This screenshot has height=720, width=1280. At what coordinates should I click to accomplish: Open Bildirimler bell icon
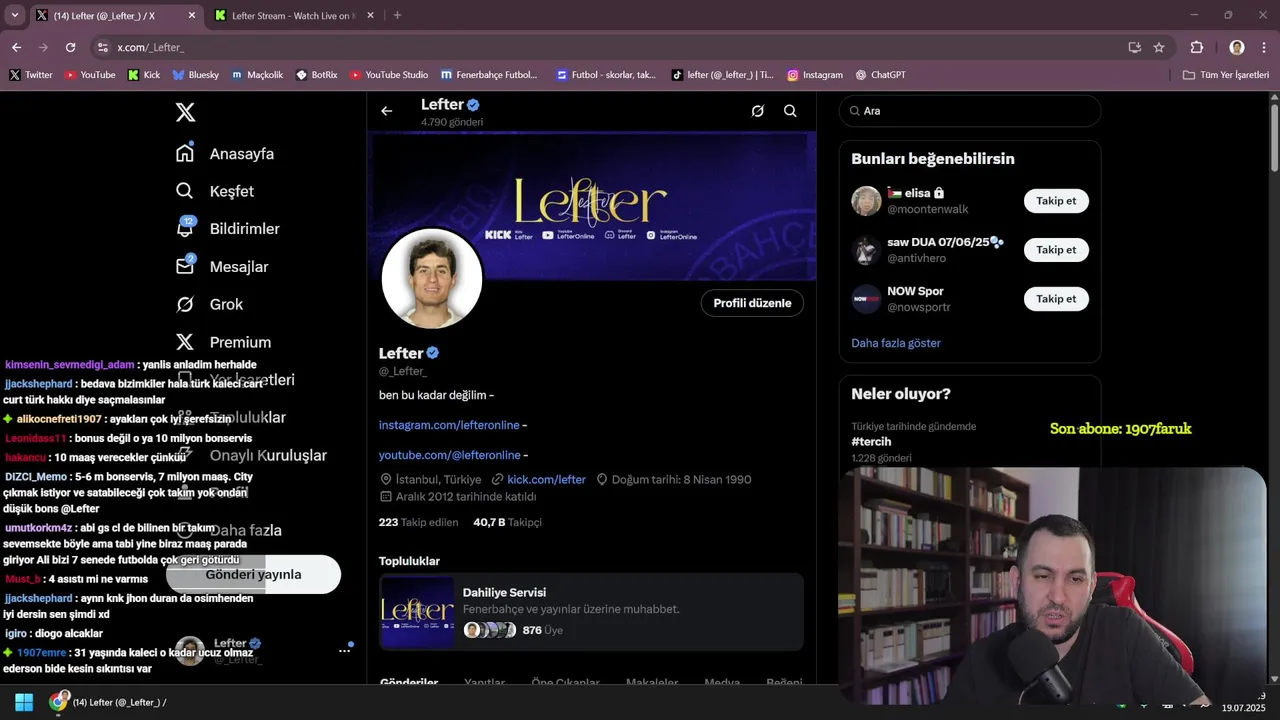[185, 228]
